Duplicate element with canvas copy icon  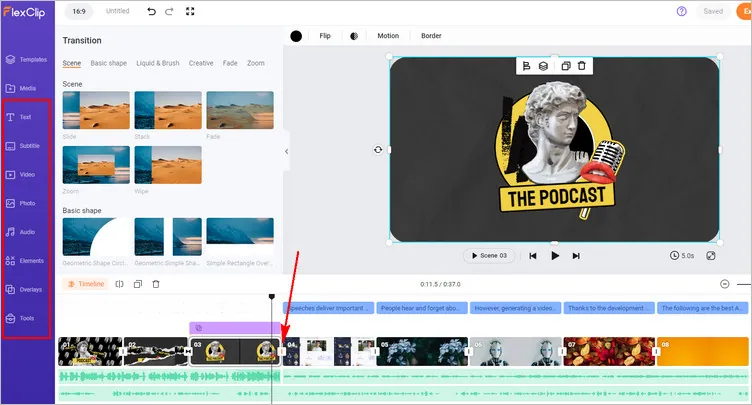(x=566, y=66)
